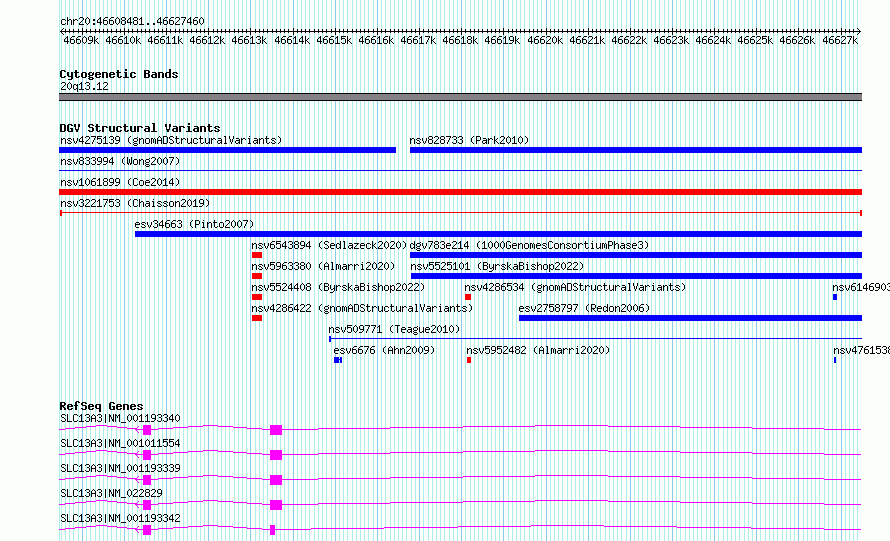Click the small red block under nsv4286534
This screenshot has width=890, height=541.
tap(468, 297)
